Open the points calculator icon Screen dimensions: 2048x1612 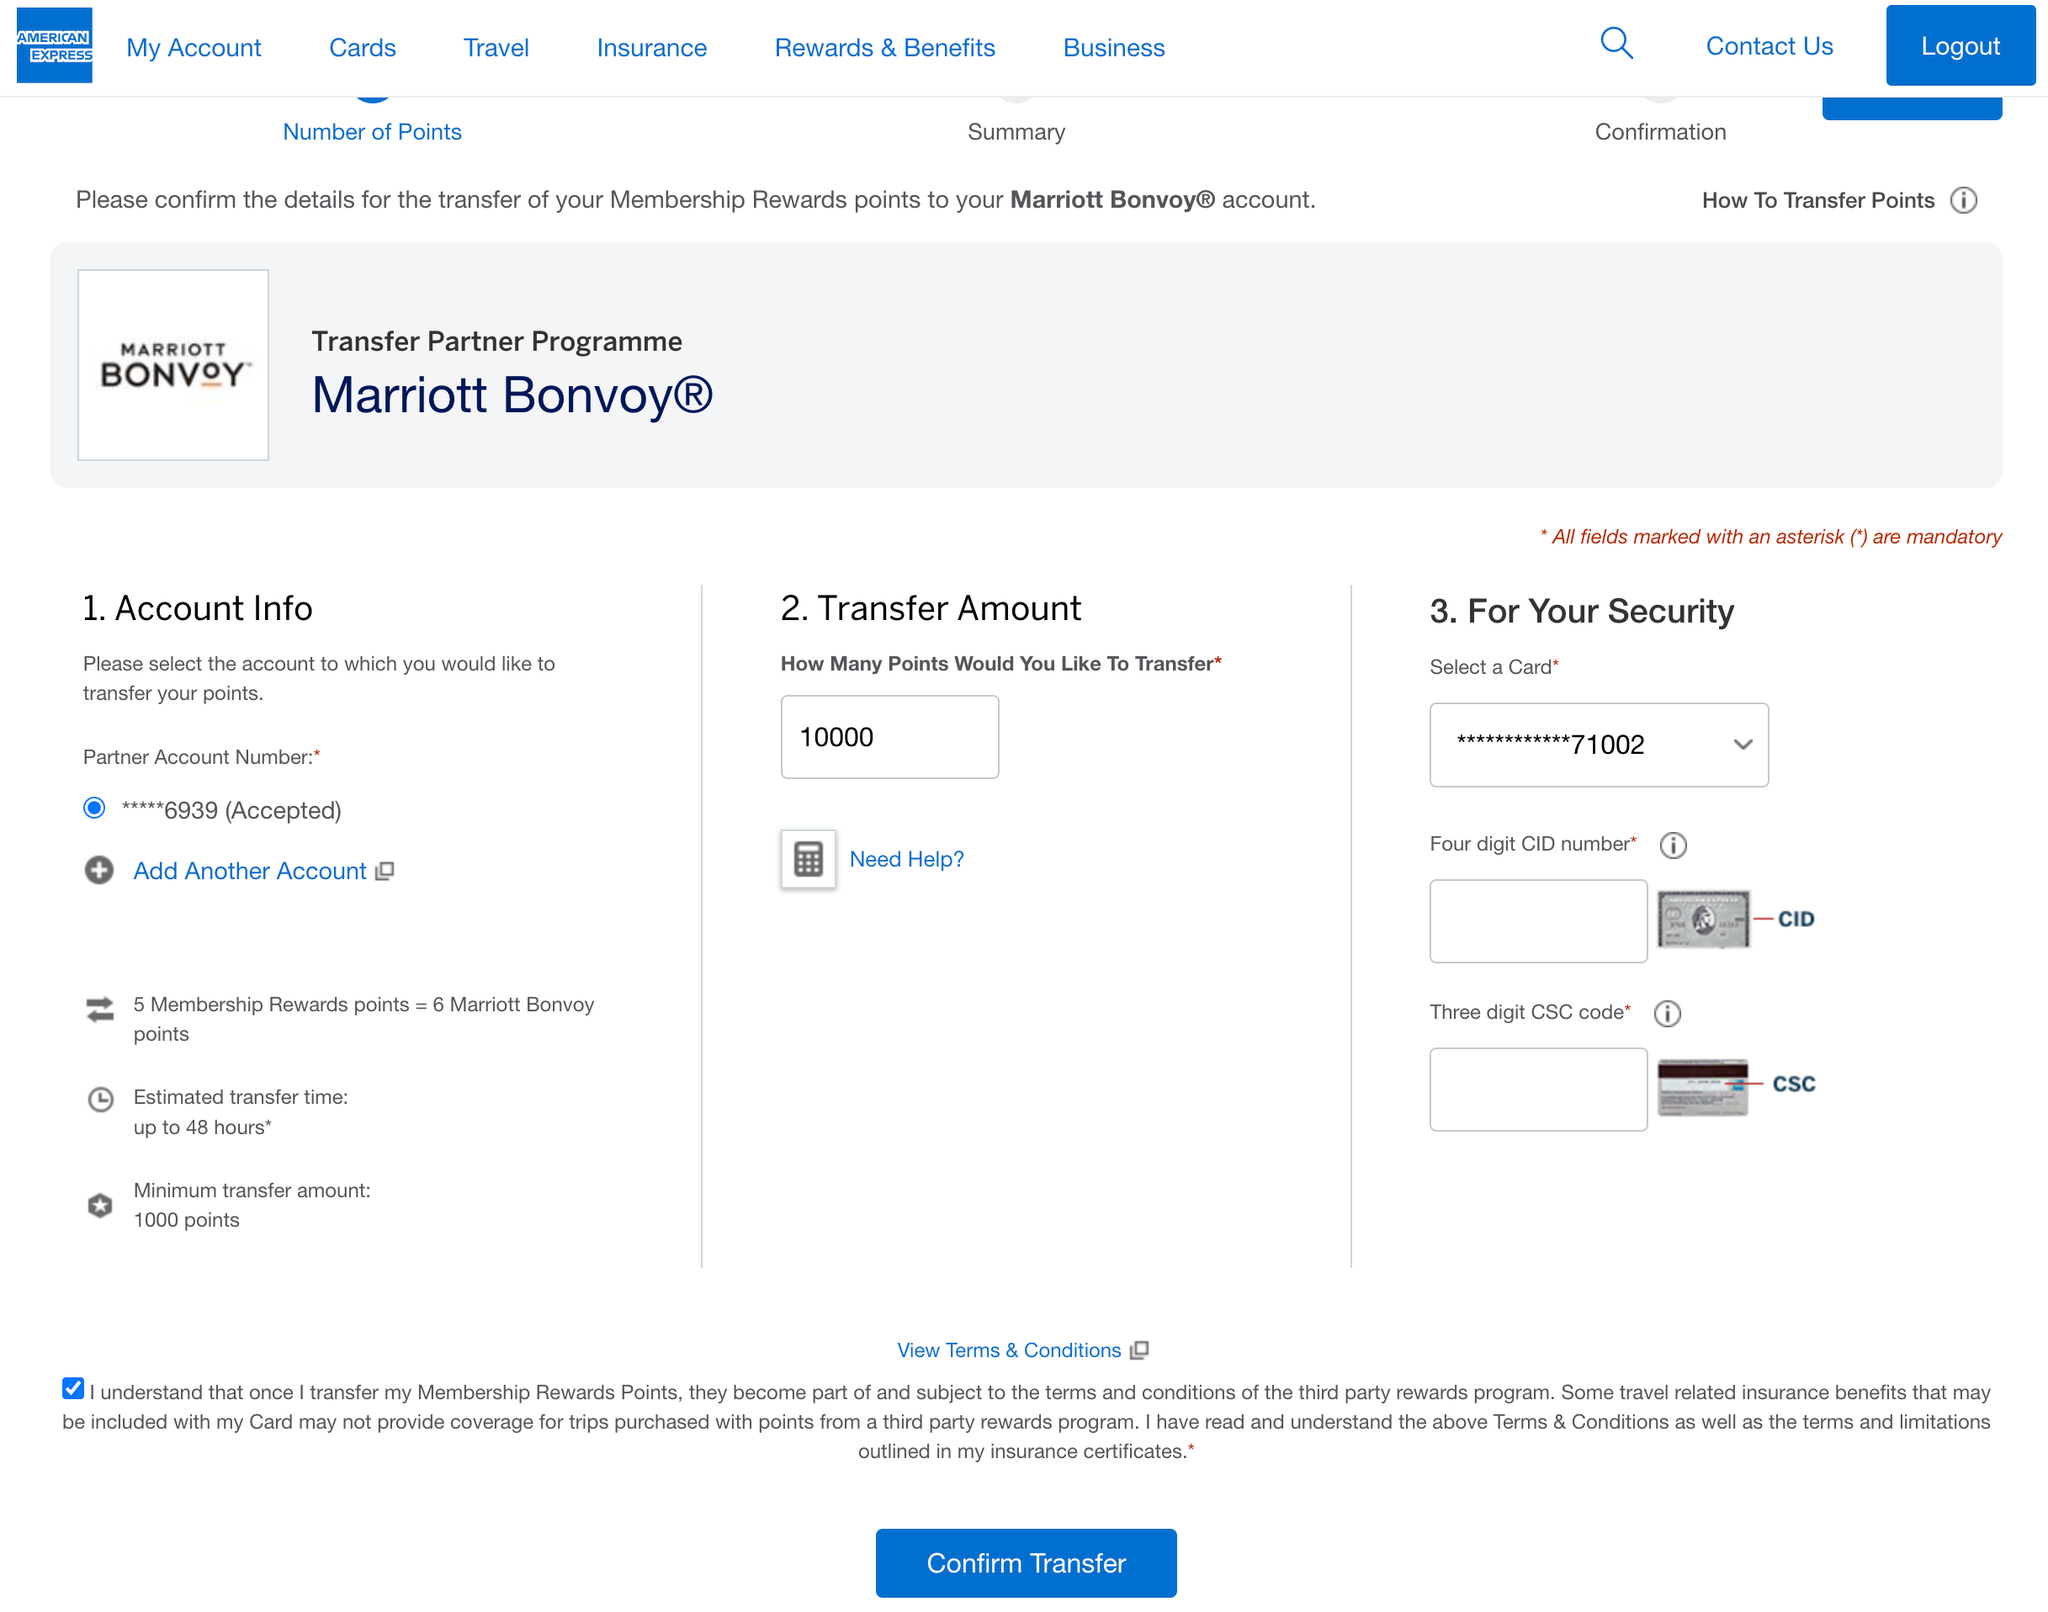(808, 859)
